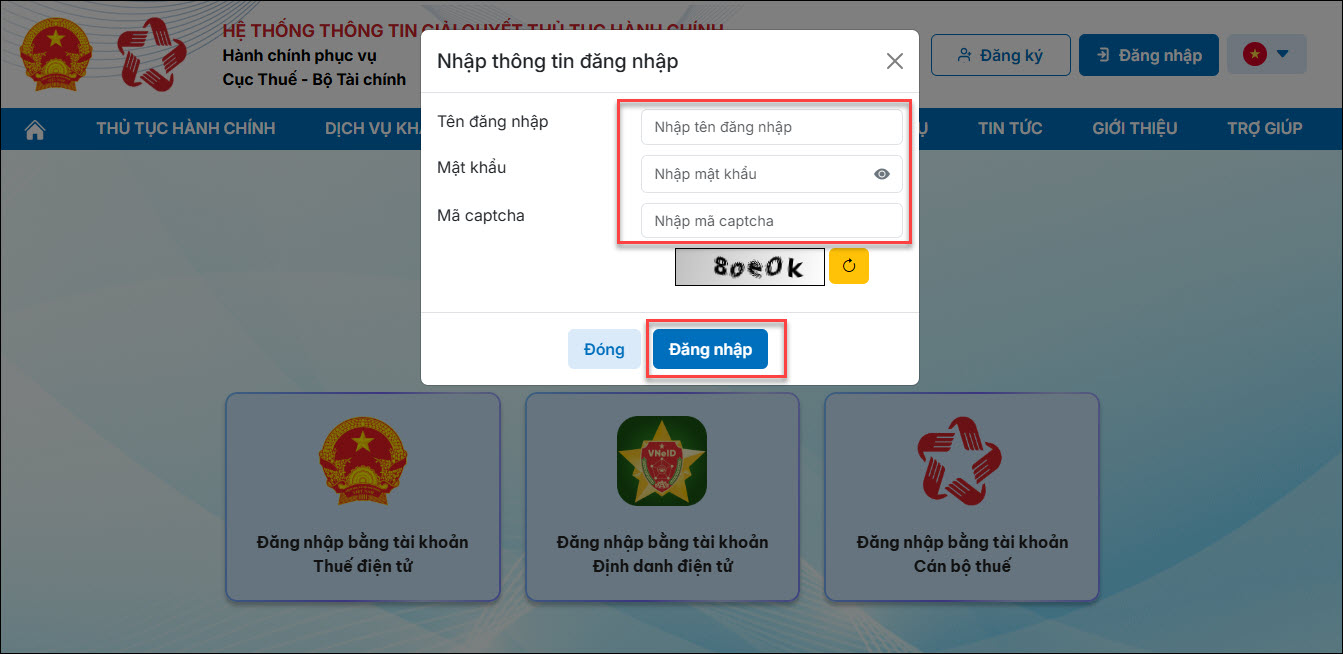Click the home icon in navigation bar
Screen dimensions: 1343x654
[36, 128]
